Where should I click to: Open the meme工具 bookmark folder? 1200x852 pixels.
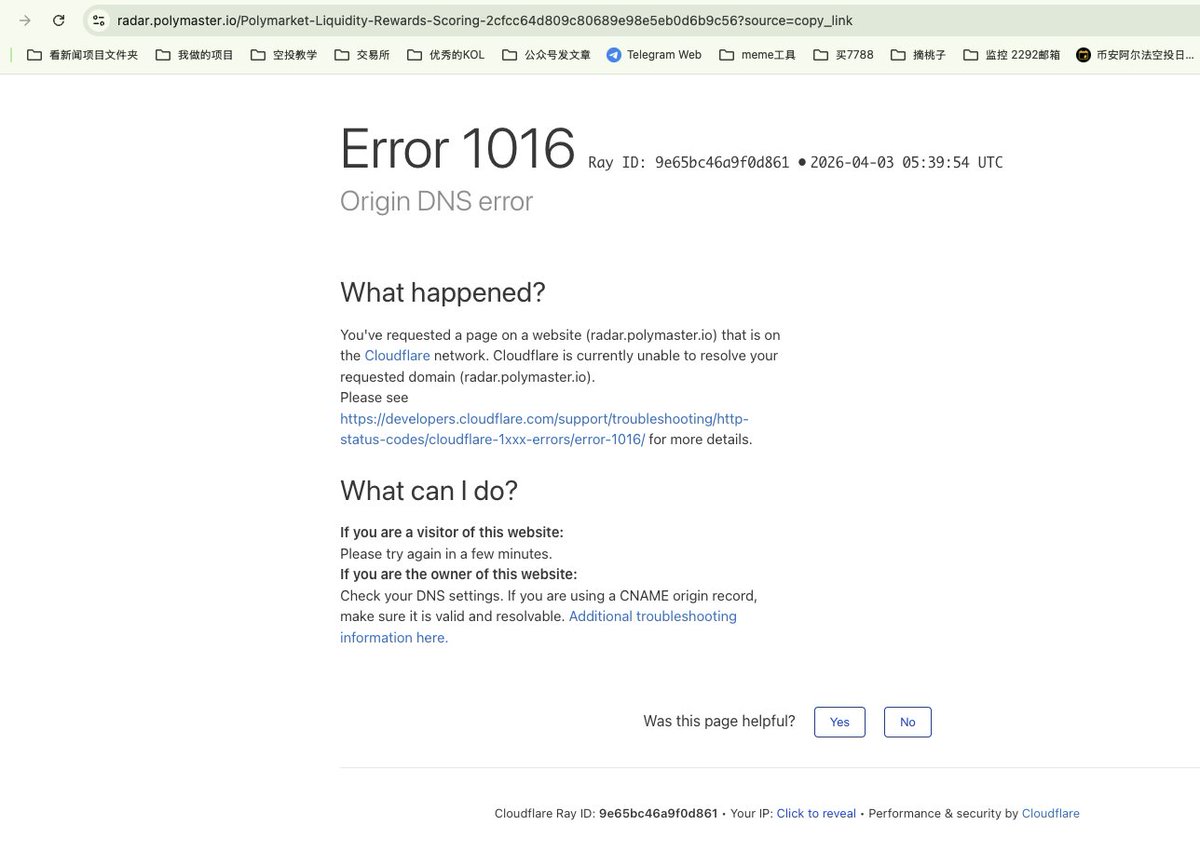click(x=757, y=55)
